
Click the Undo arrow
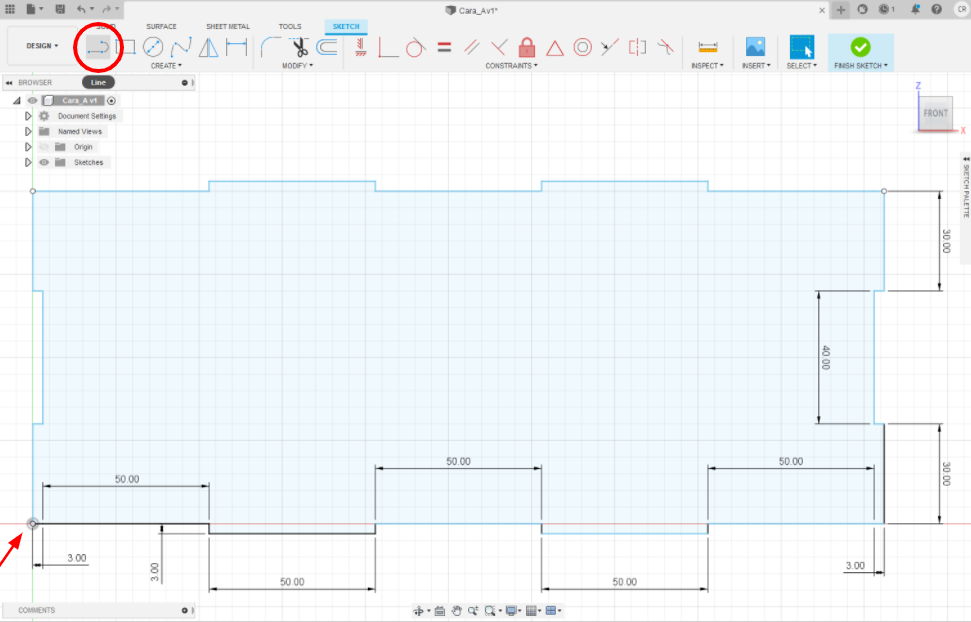[x=81, y=9]
